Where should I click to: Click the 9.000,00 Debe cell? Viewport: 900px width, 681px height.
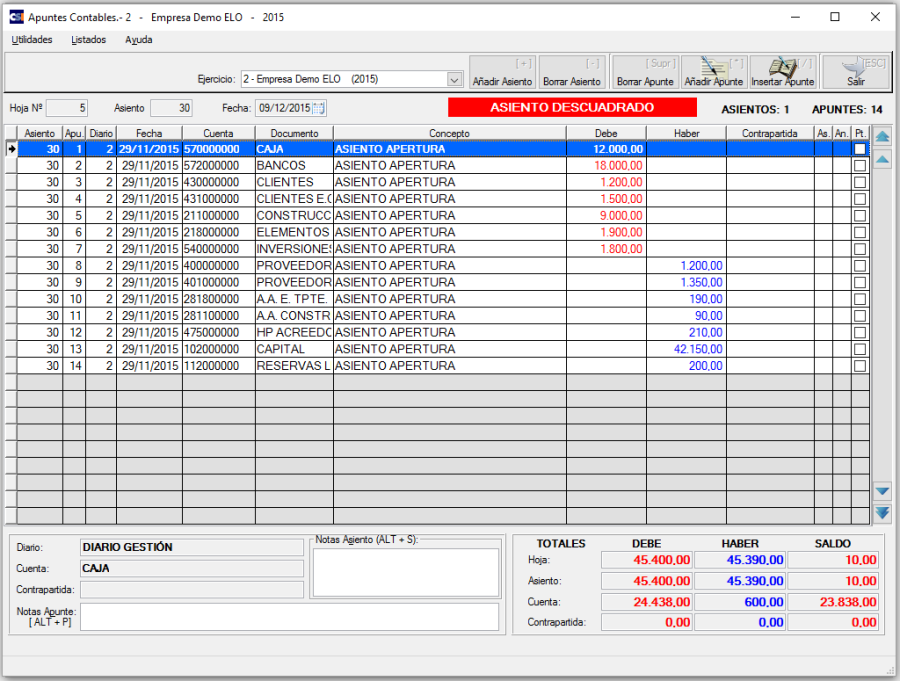(606, 216)
